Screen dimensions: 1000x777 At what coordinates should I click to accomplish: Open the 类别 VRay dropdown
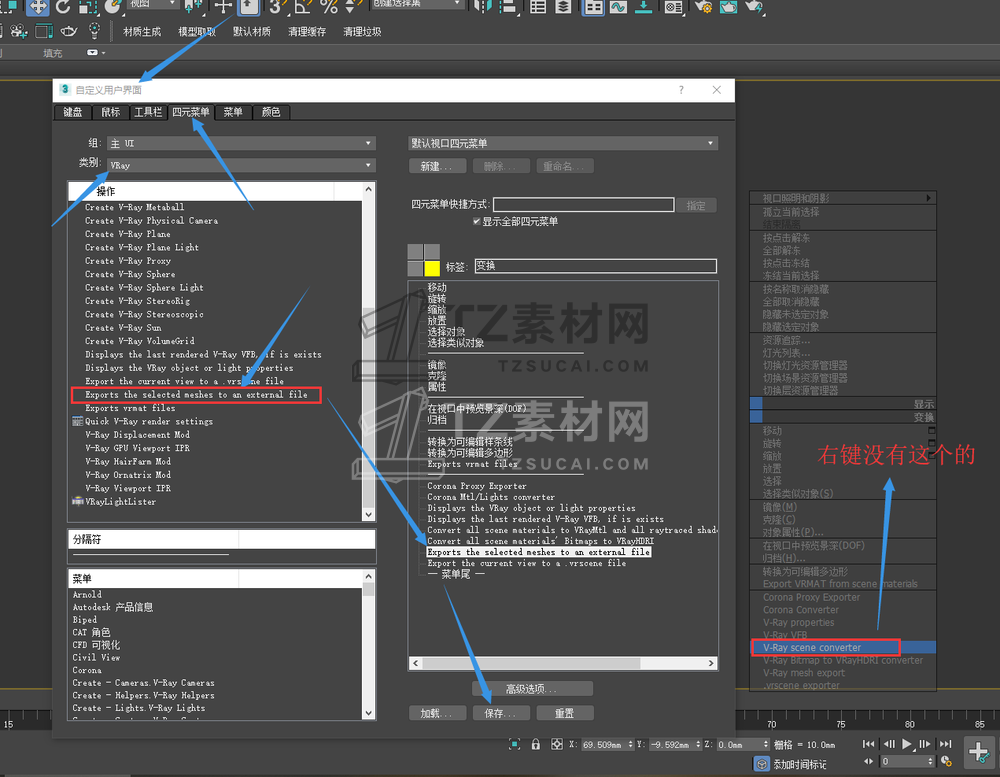pyautogui.click(x=241, y=165)
